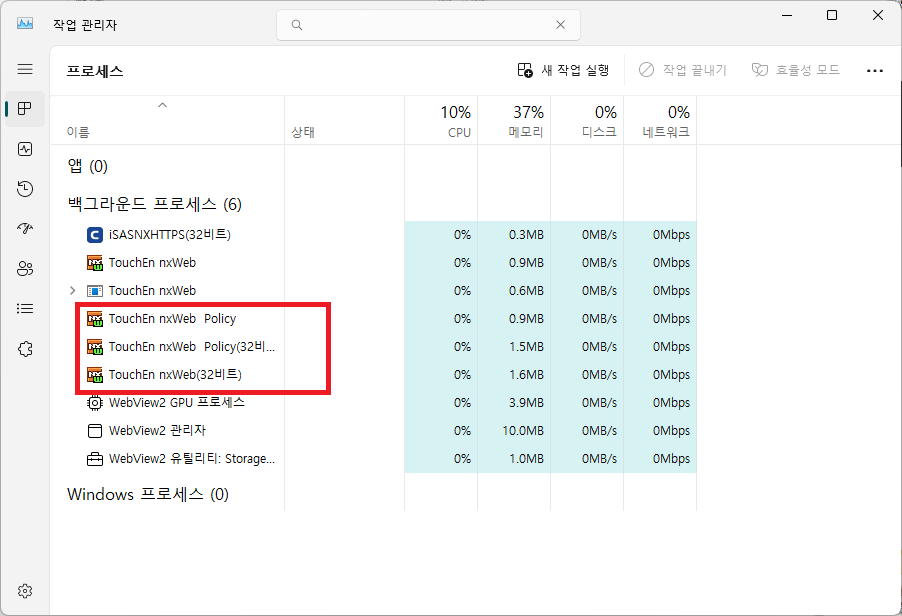The image size is (902, 616).
Task: Open the more options ellipsis menu
Action: [x=874, y=71]
